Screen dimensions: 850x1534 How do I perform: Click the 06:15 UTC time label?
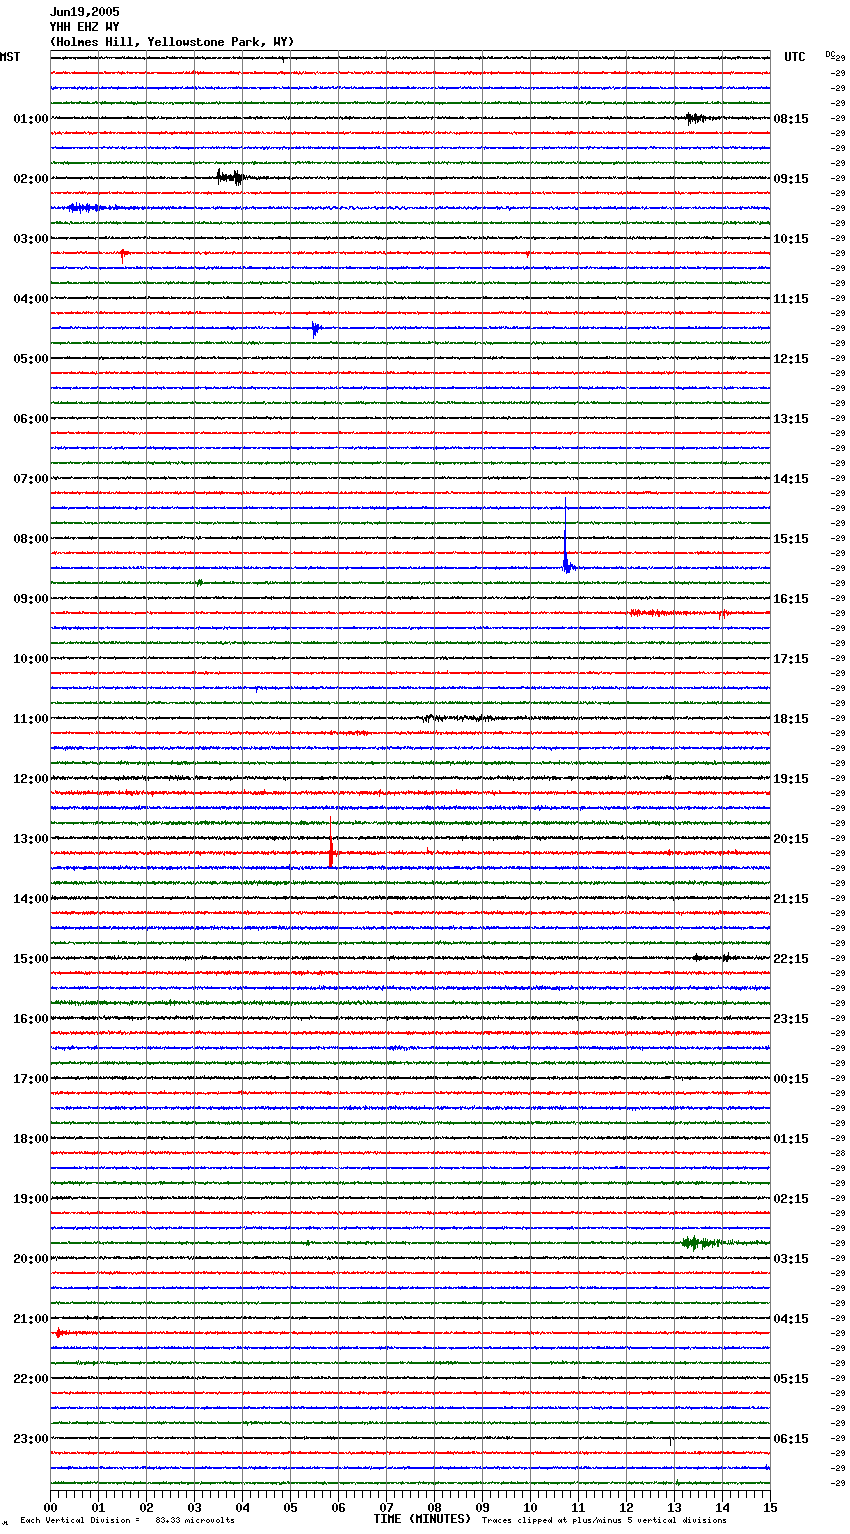[791, 1439]
